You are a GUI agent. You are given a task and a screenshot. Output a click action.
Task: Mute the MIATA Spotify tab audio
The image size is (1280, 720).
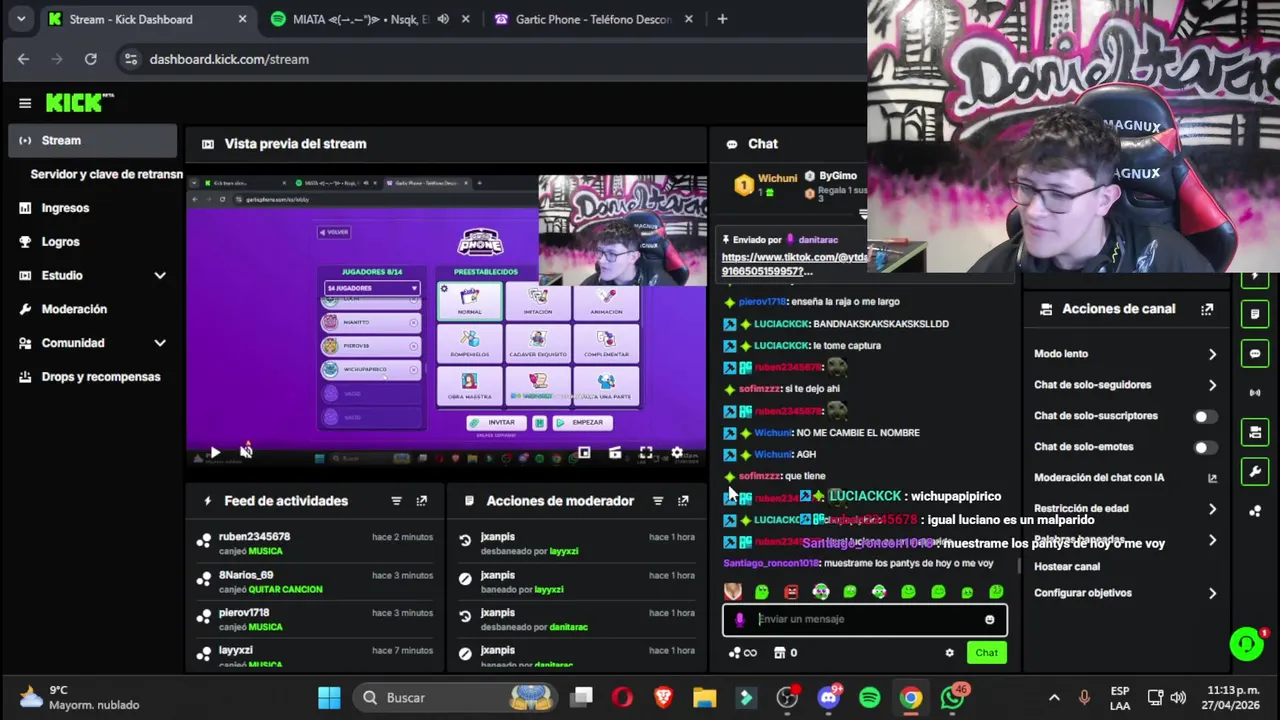[443, 19]
